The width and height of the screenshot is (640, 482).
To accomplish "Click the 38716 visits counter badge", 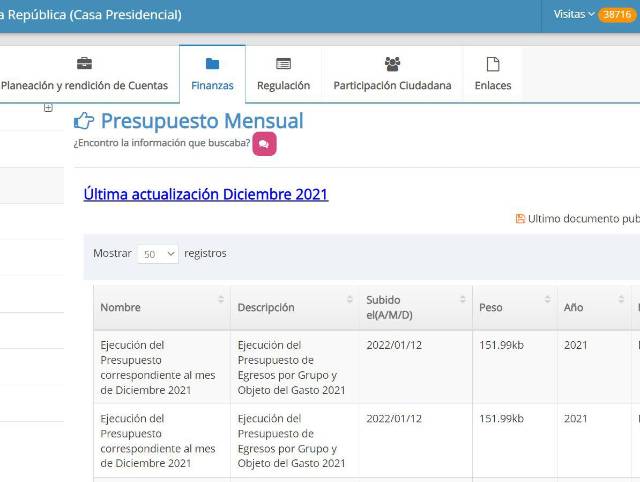I will (616, 15).
